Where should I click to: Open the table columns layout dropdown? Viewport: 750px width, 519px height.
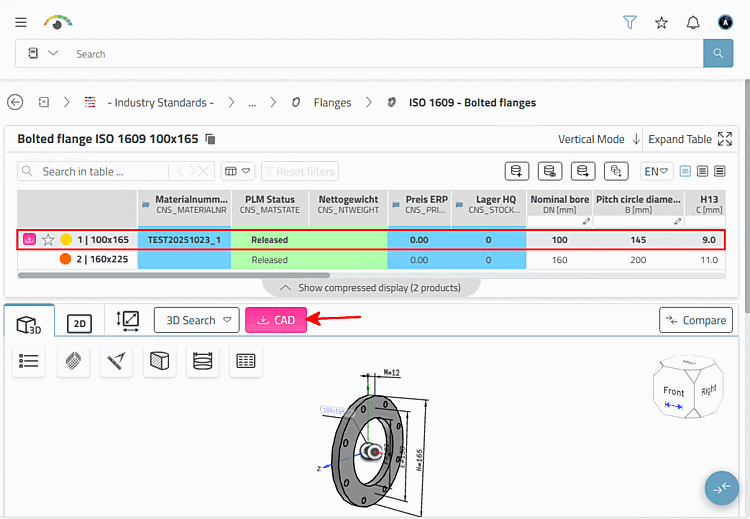point(238,171)
